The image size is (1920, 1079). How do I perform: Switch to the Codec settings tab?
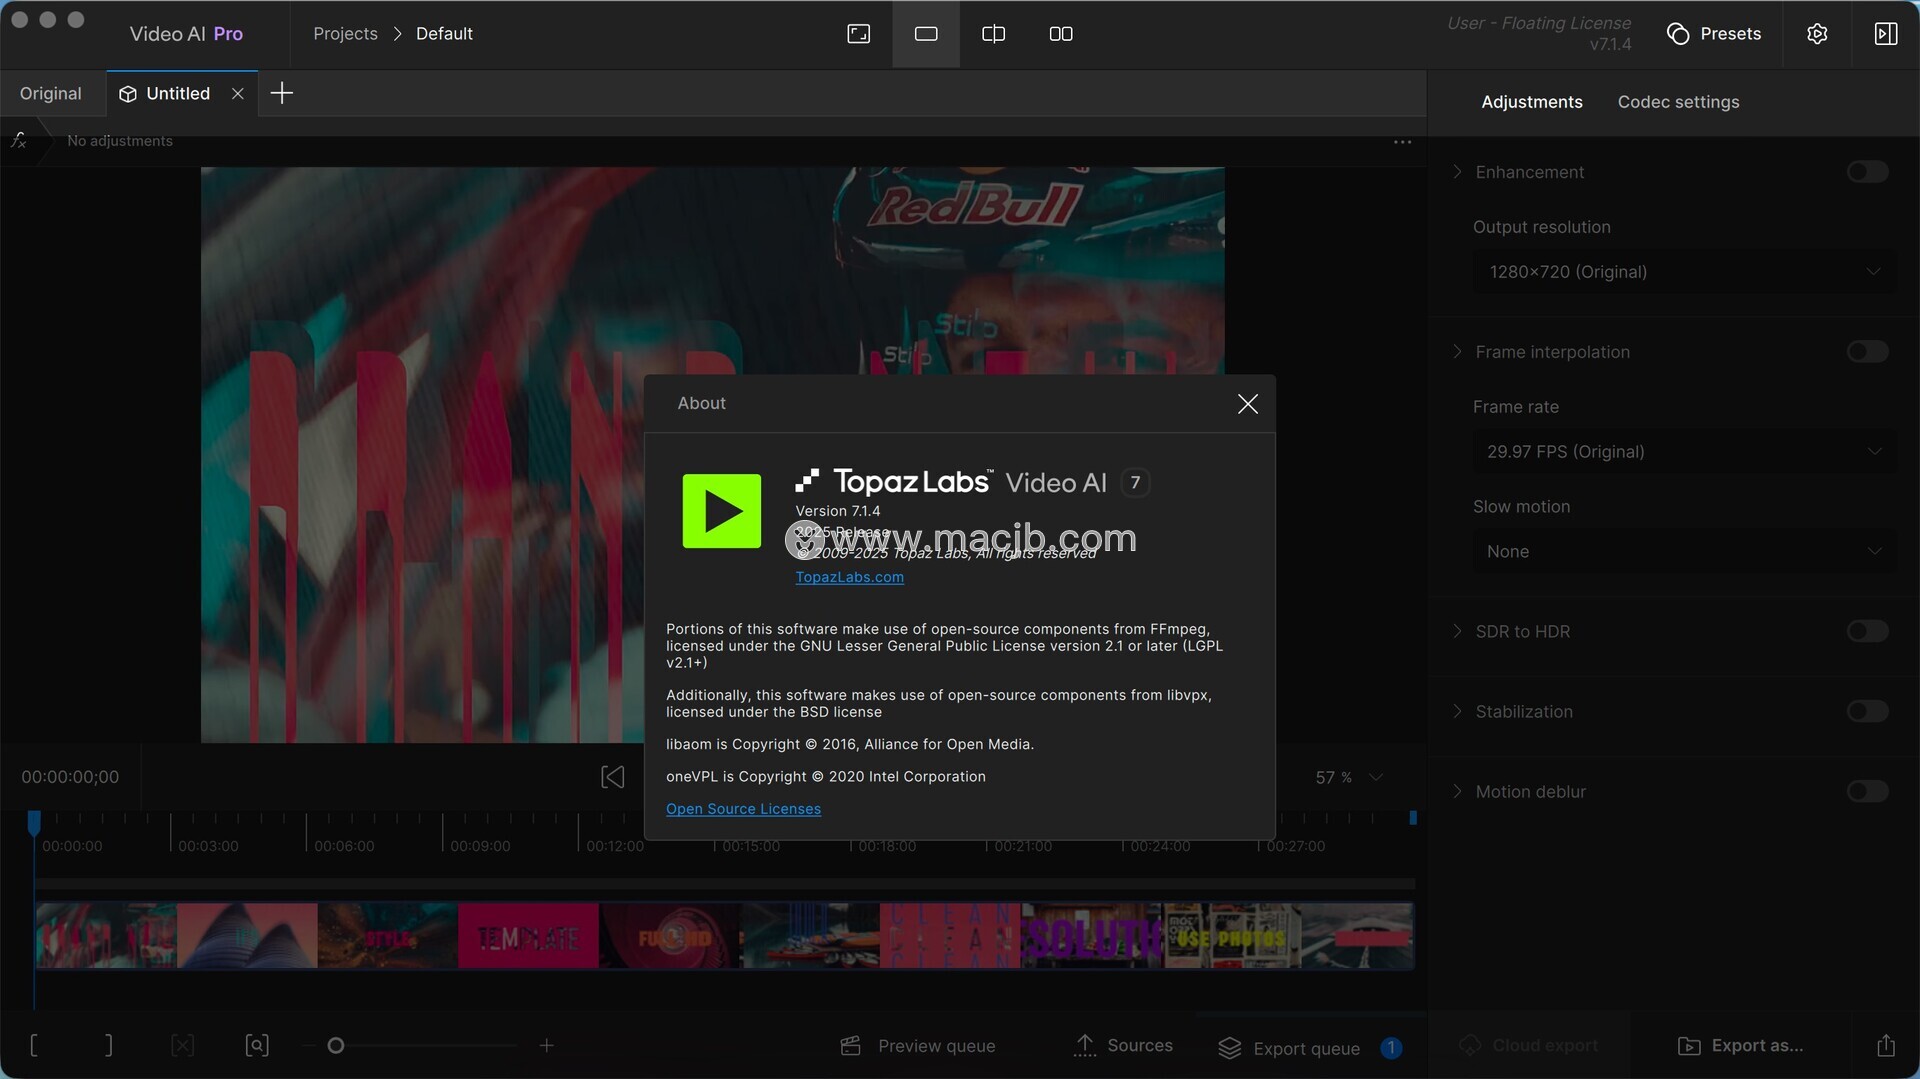(x=1678, y=102)
